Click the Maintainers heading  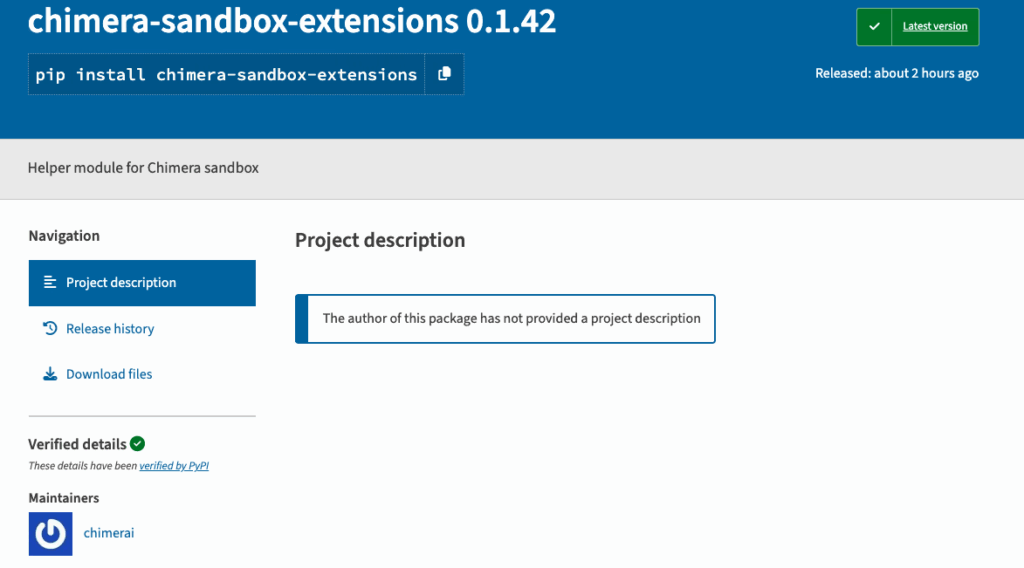tap(64, 498)
